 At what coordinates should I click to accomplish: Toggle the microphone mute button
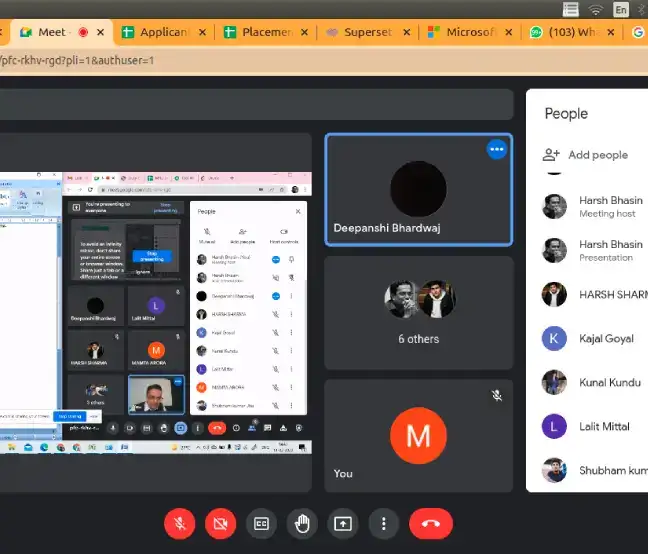coord(181,523)
